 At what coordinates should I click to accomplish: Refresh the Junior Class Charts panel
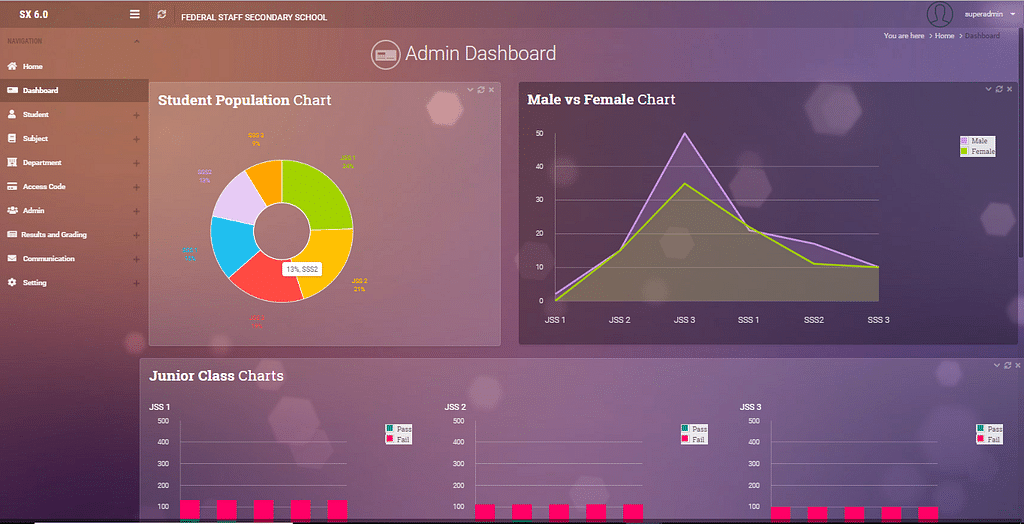1006,365
